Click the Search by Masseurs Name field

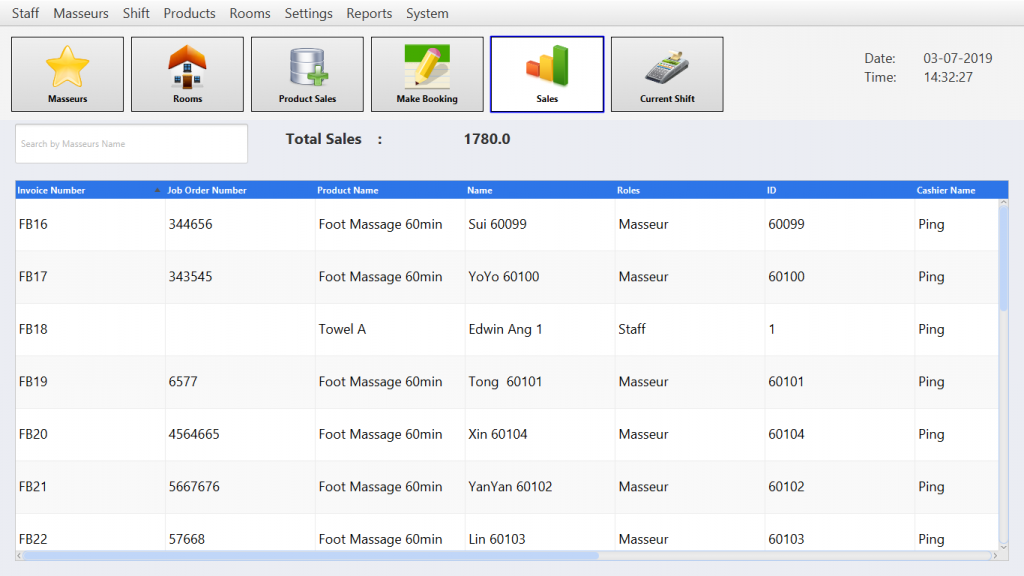[x=131, y=144]
